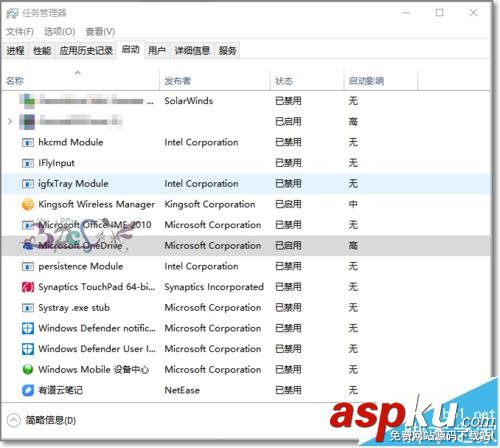Image resolution: width=500 pixels, height=448 pixels.
Task: Click 已启用 status in Kingsoft row
Action: 288,204
